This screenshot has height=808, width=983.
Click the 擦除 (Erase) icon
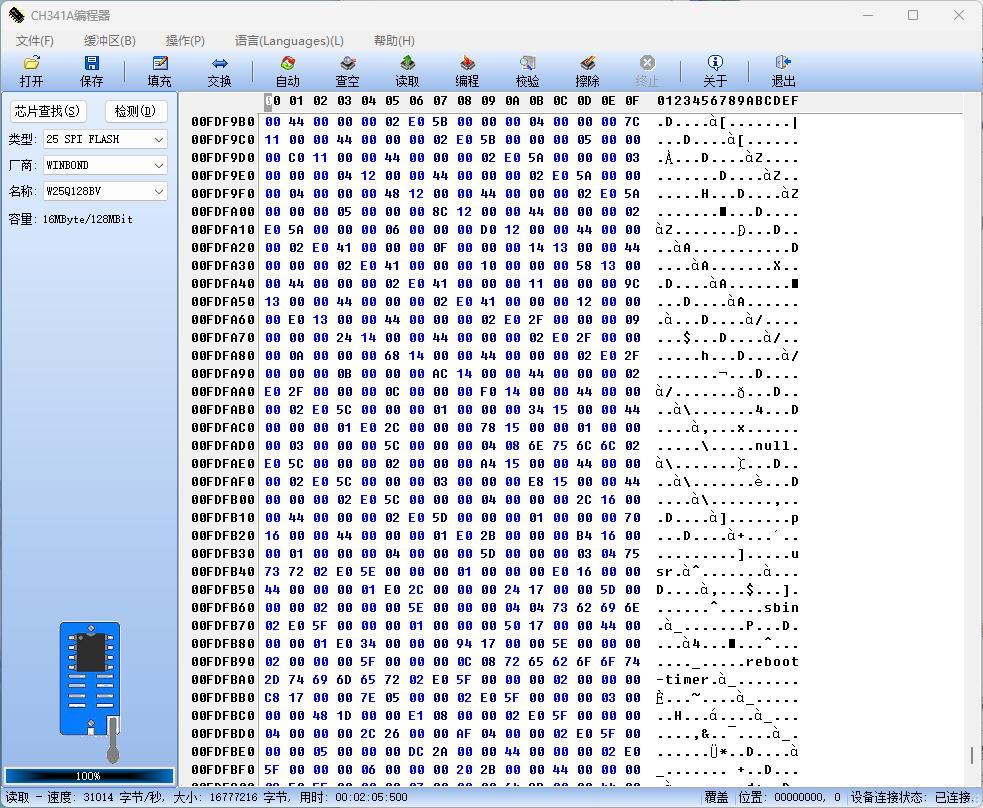[x=587, y=63]
